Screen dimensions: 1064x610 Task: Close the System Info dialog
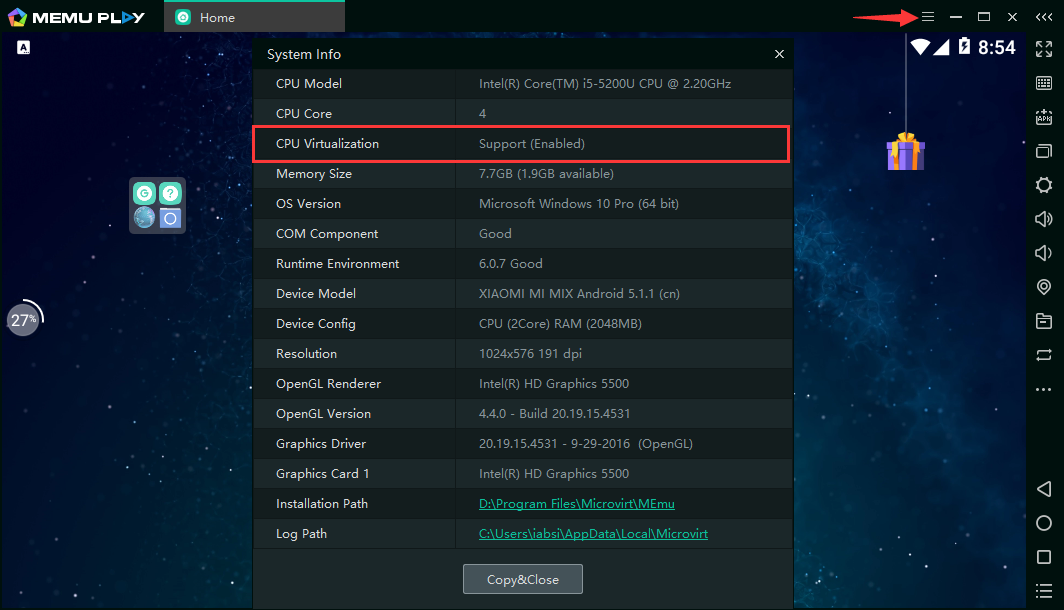pos(779,54)
